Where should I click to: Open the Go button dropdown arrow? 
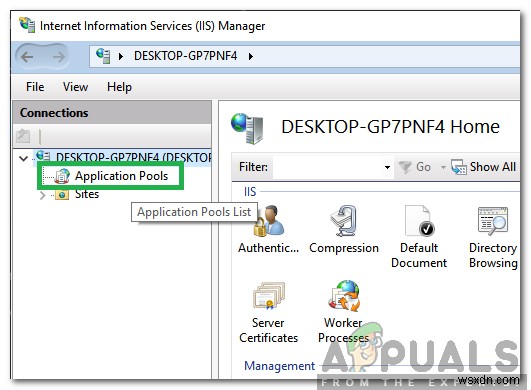point(443,167)
